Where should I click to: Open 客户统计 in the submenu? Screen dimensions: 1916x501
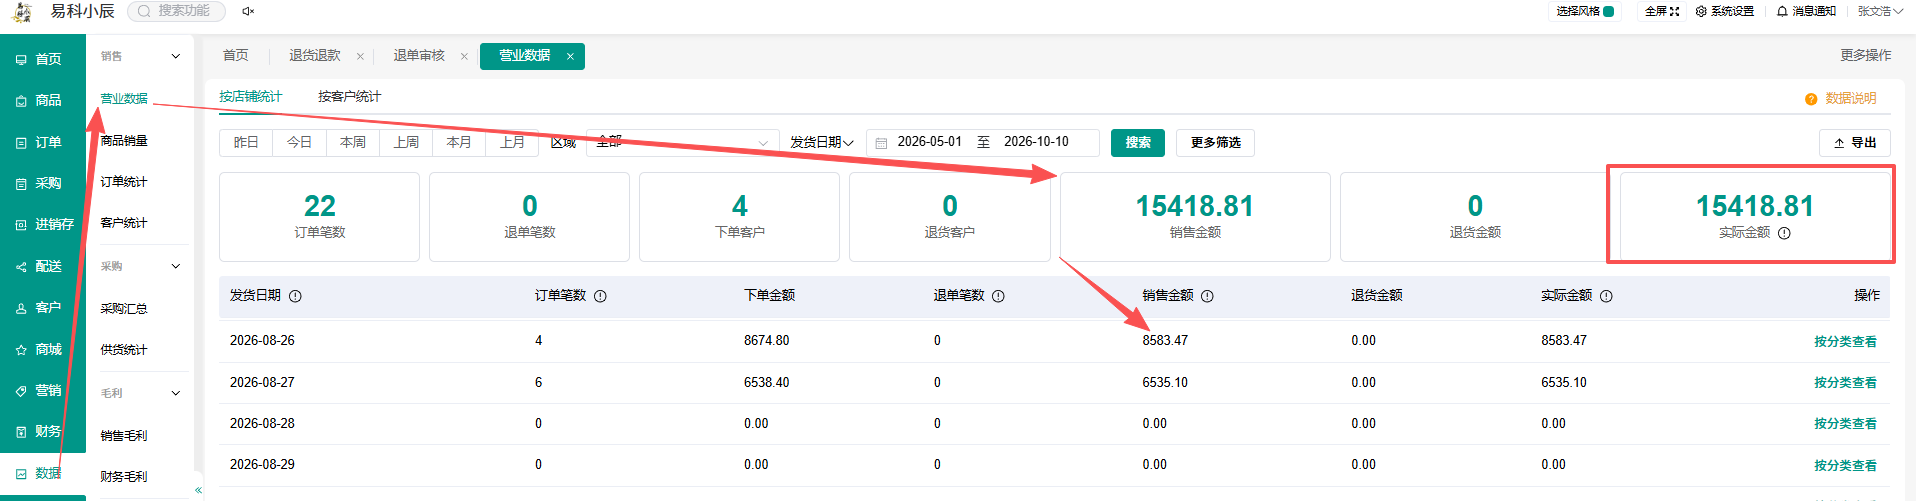point(124,223)
